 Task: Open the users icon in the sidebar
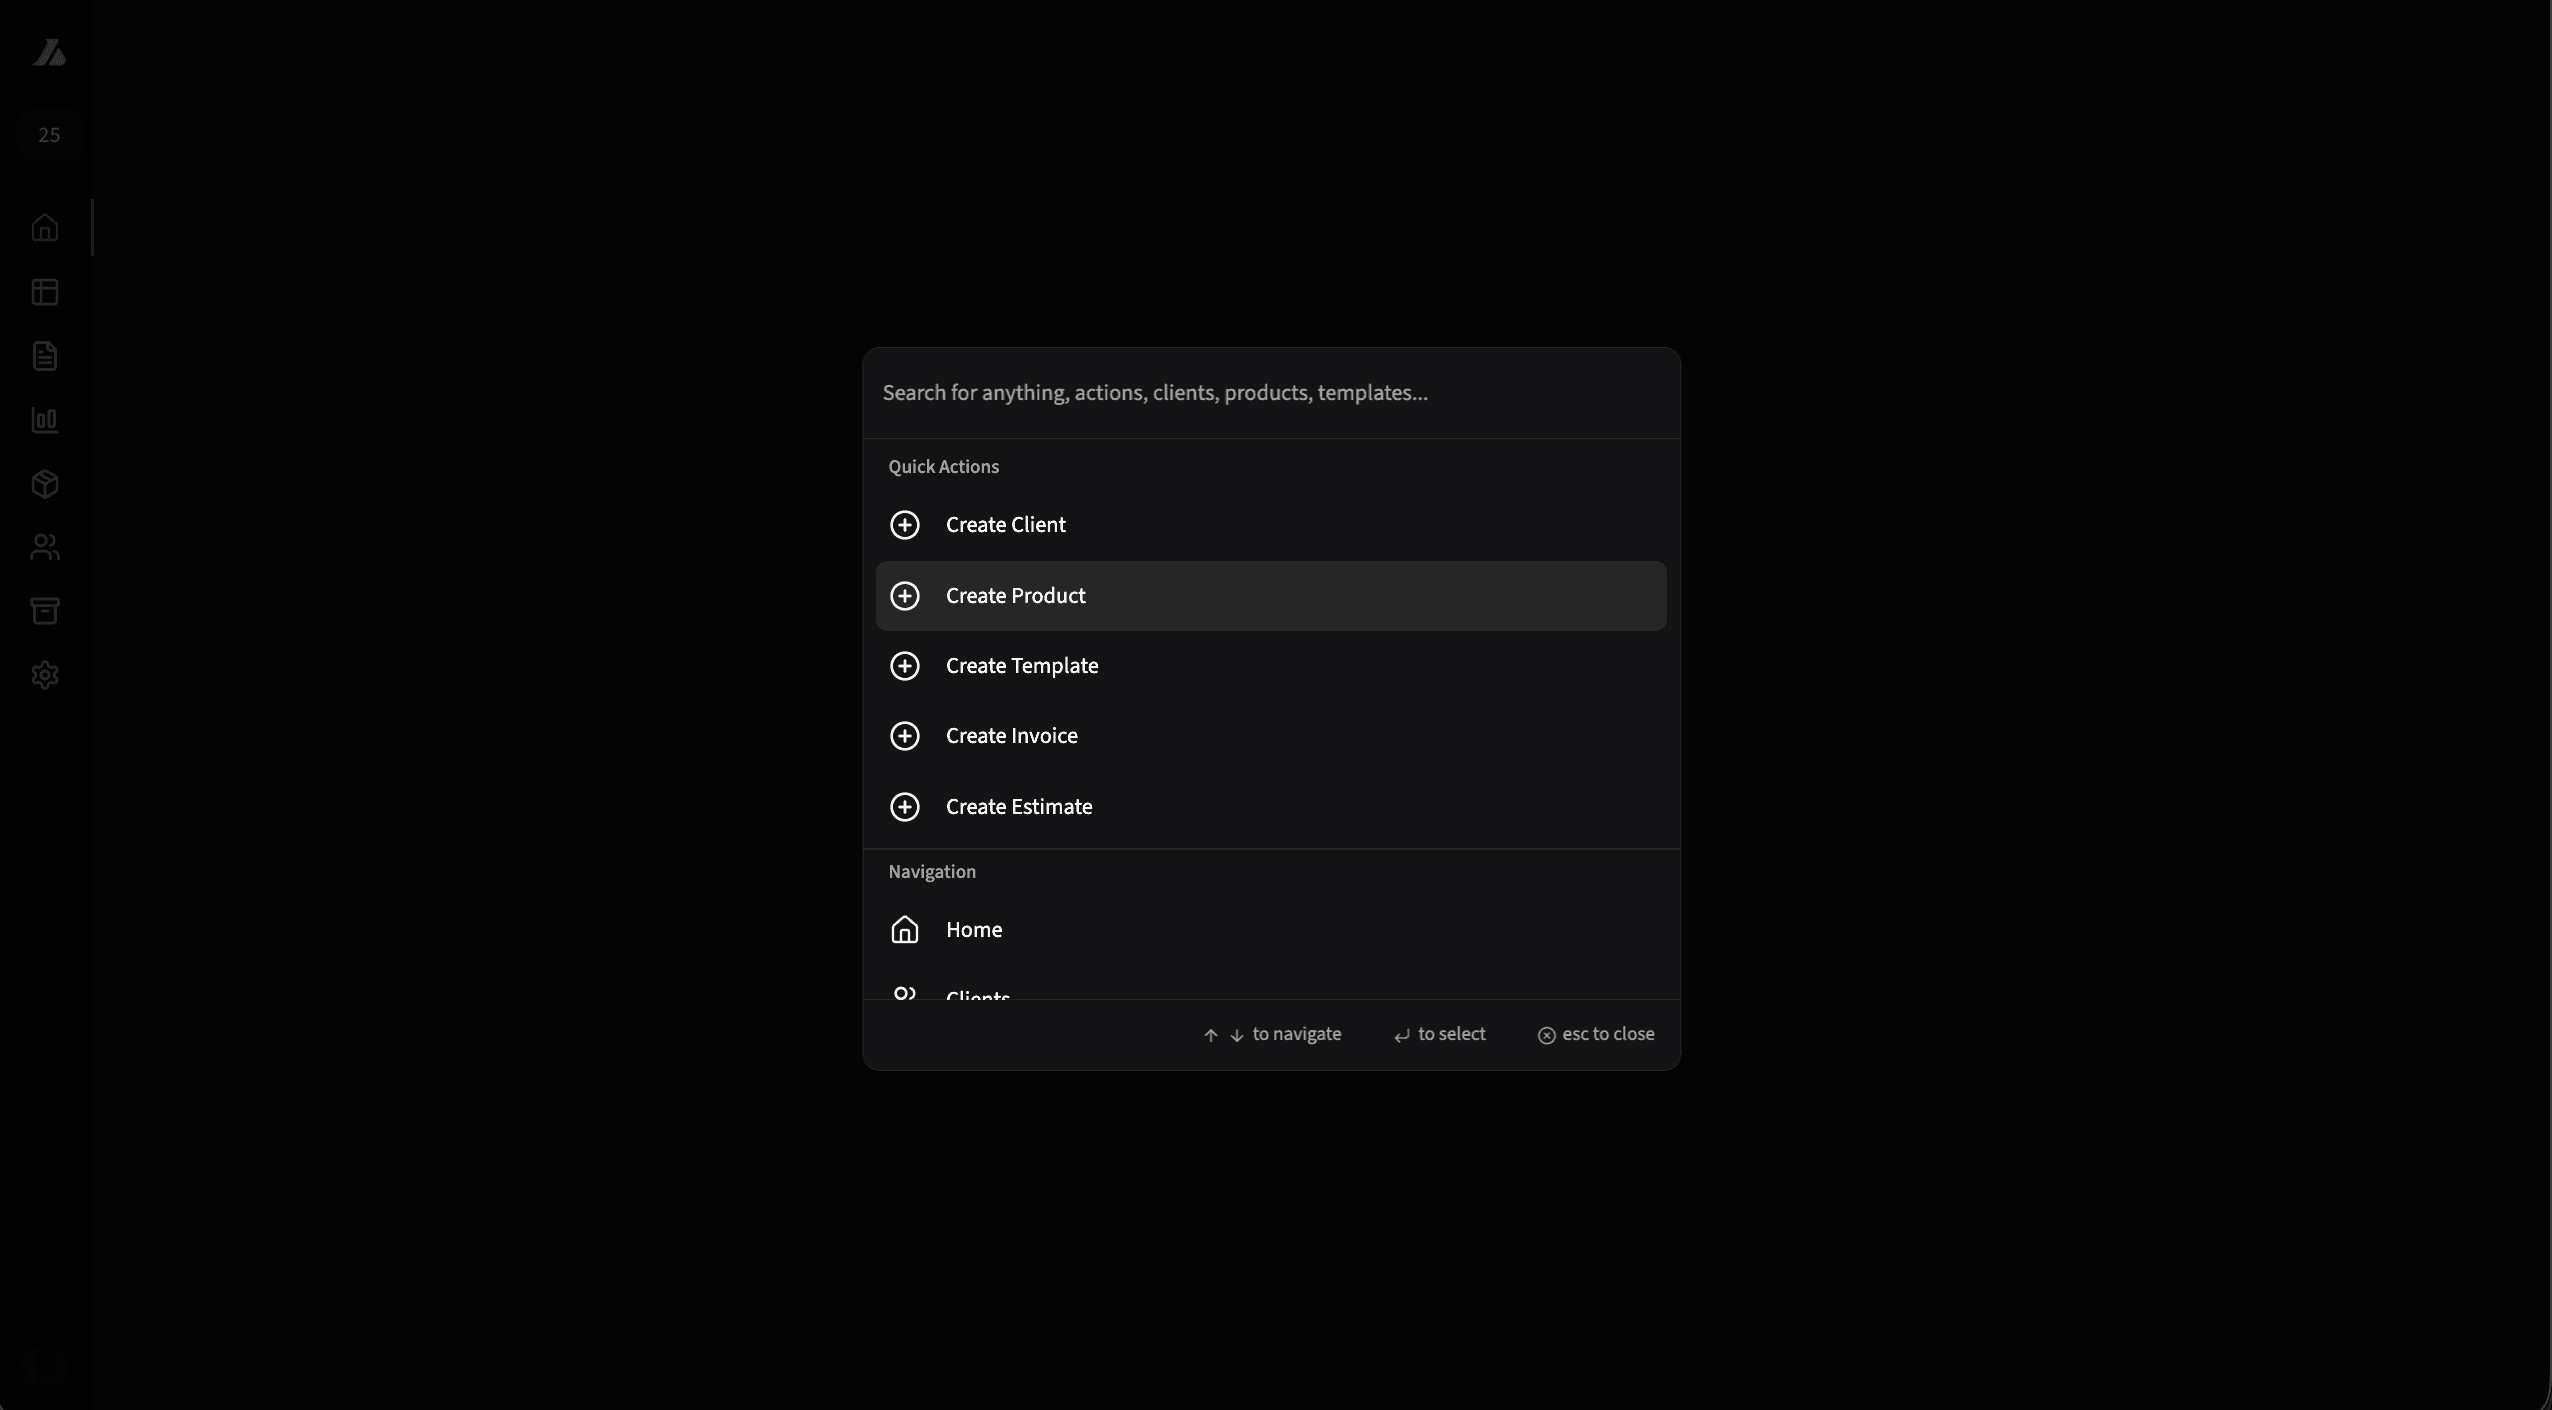[45, 547]
